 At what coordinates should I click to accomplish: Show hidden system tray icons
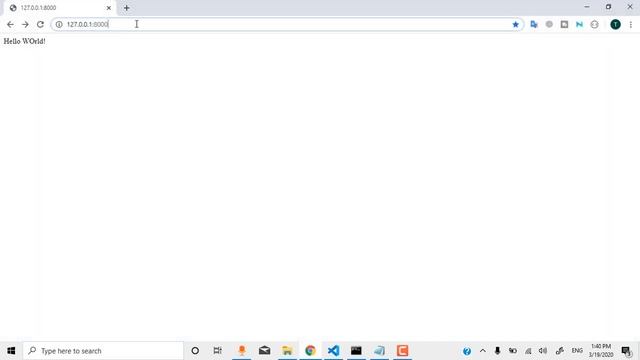tap(482, 351)
